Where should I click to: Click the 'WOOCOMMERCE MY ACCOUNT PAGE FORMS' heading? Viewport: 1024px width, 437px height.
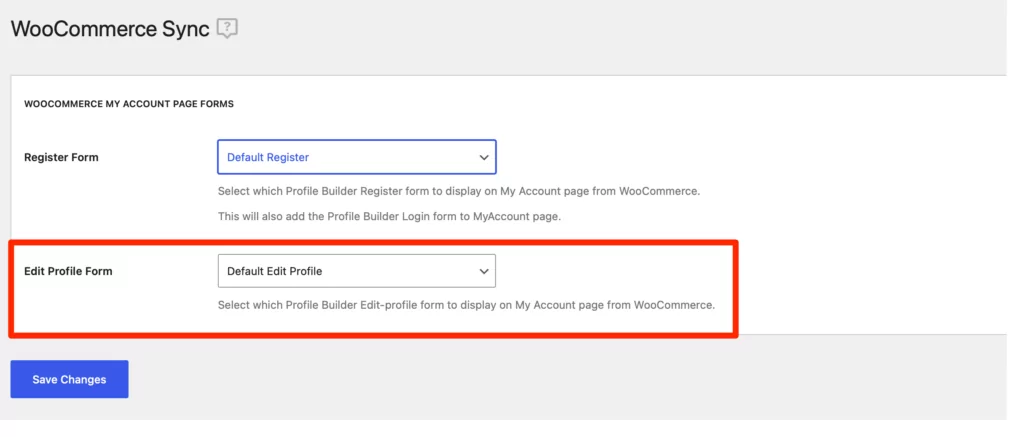pyautogui.click(x=129, y=104)
